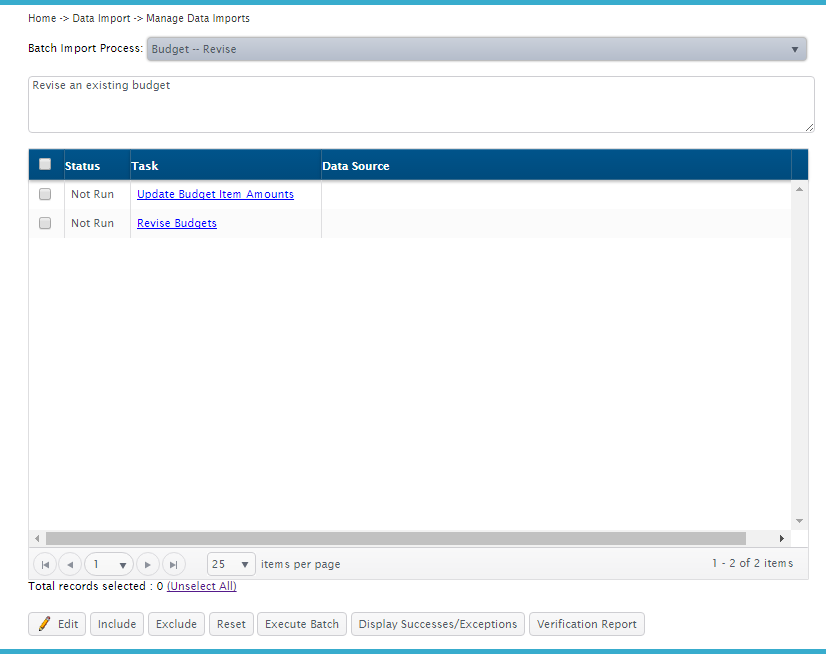Toggle the select-all header checkbox
The image size is (826, 654).
pos(45,165)
